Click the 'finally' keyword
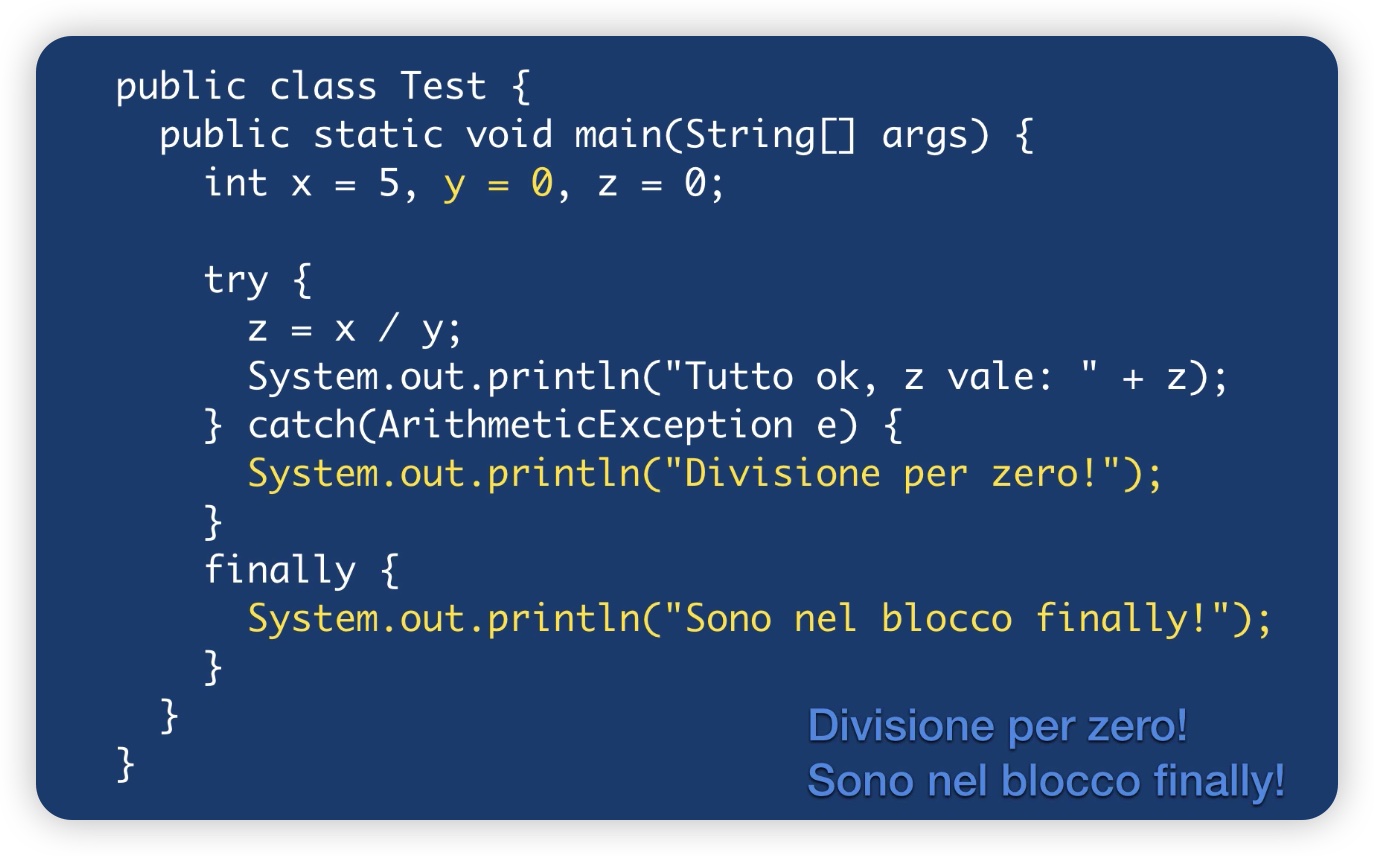 click(280, 571)
